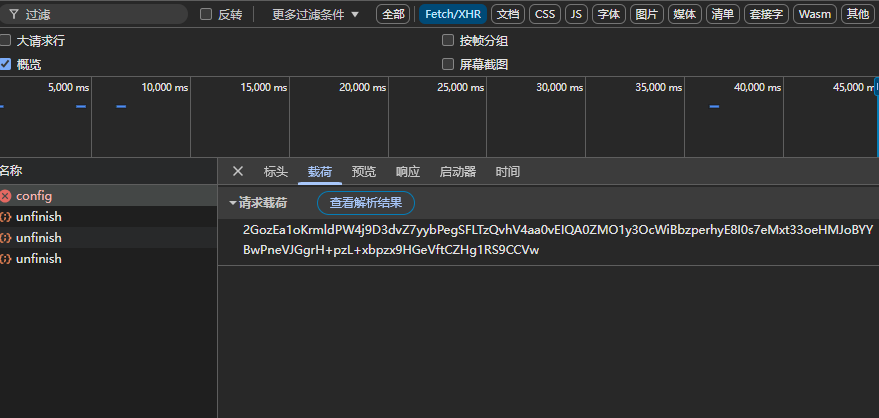
Task: Enable 屏幕截图 checkbox
Action: pyautogui.click(x=448, y=64)
